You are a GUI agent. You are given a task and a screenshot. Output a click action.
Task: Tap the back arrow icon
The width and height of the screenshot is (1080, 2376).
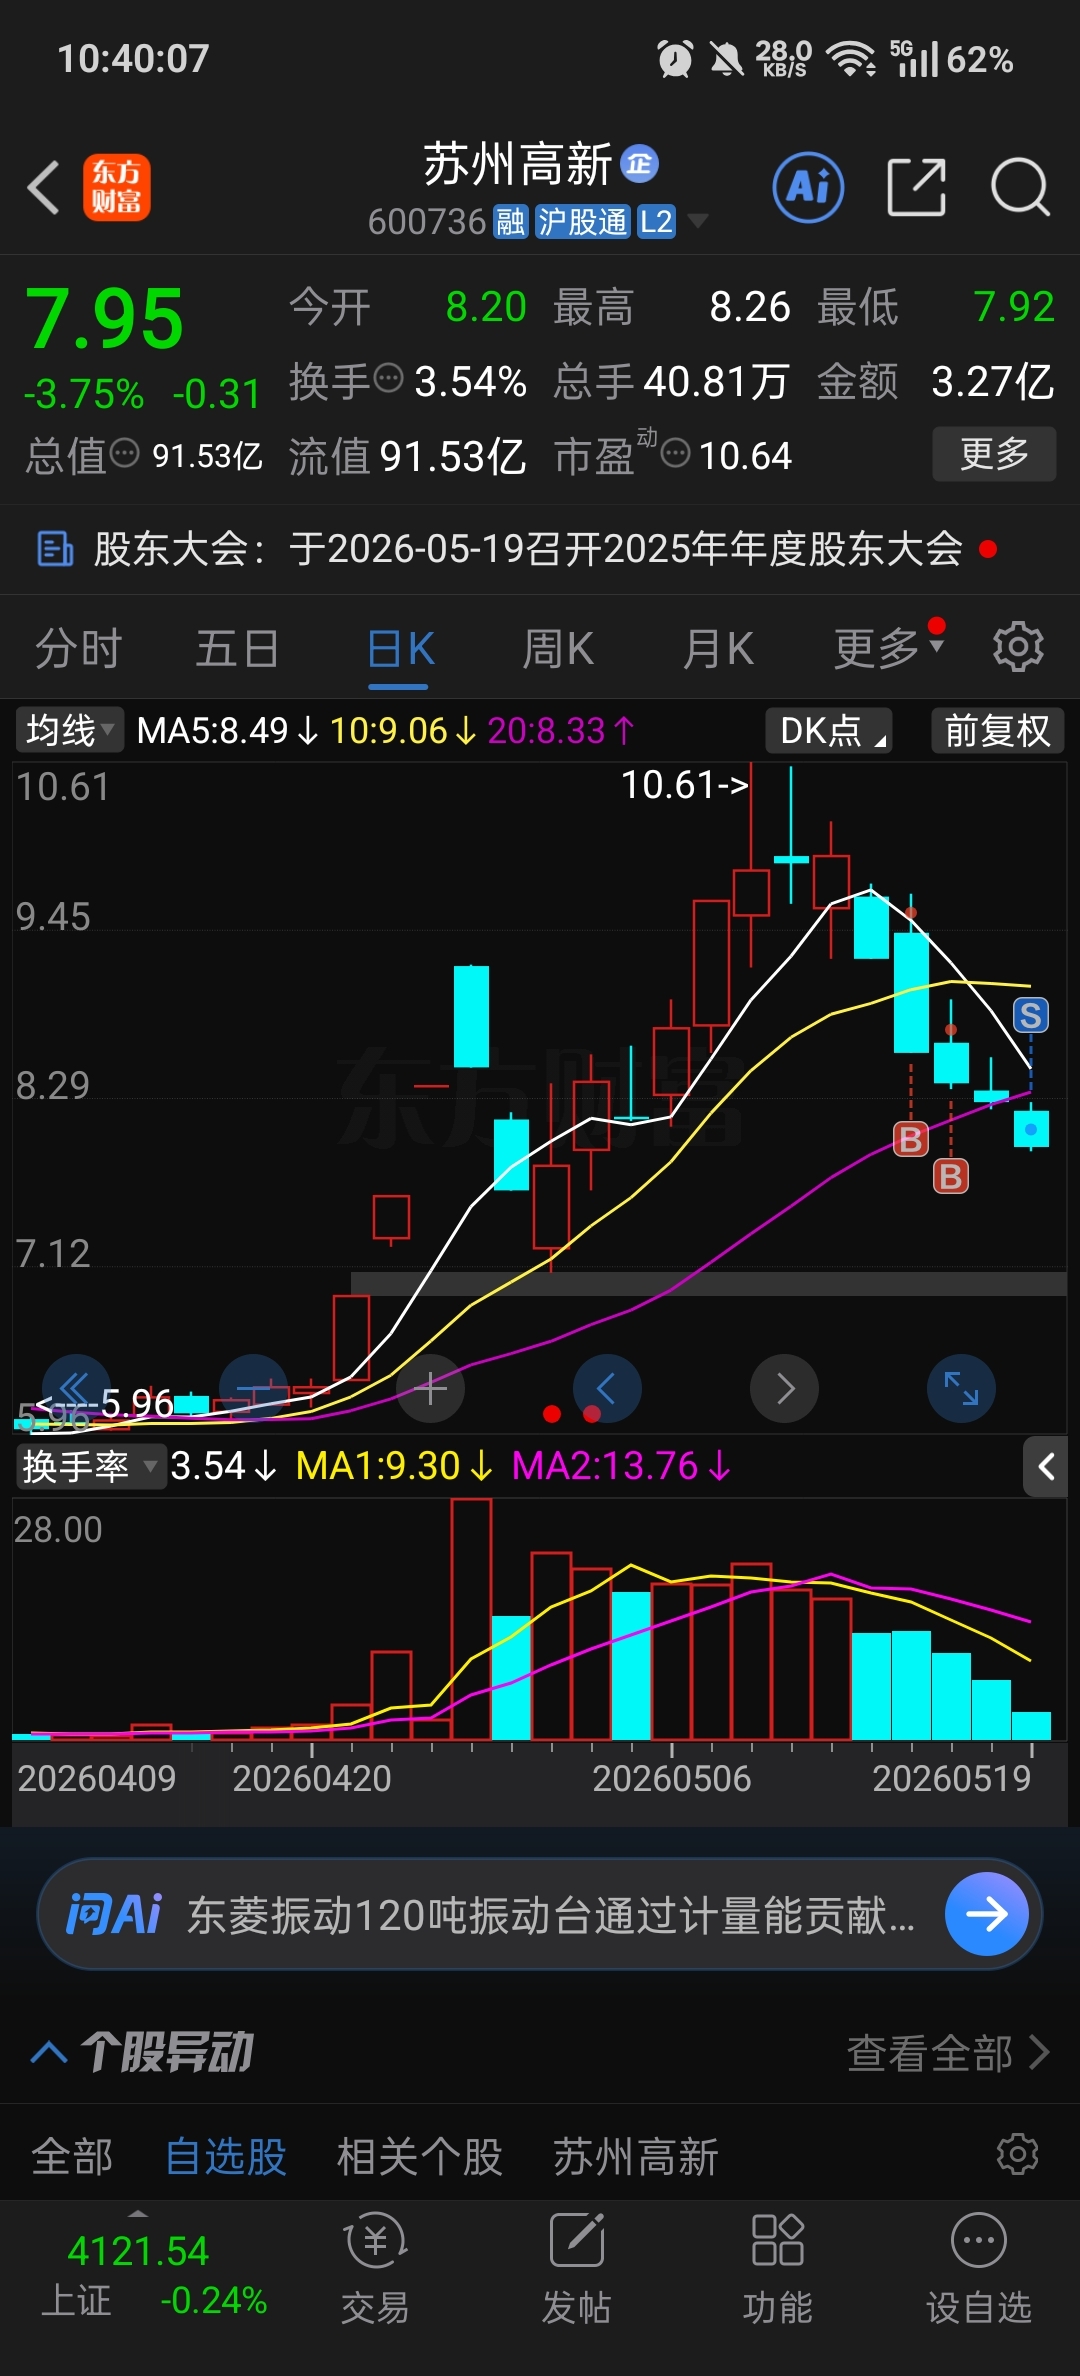(43, 187)
